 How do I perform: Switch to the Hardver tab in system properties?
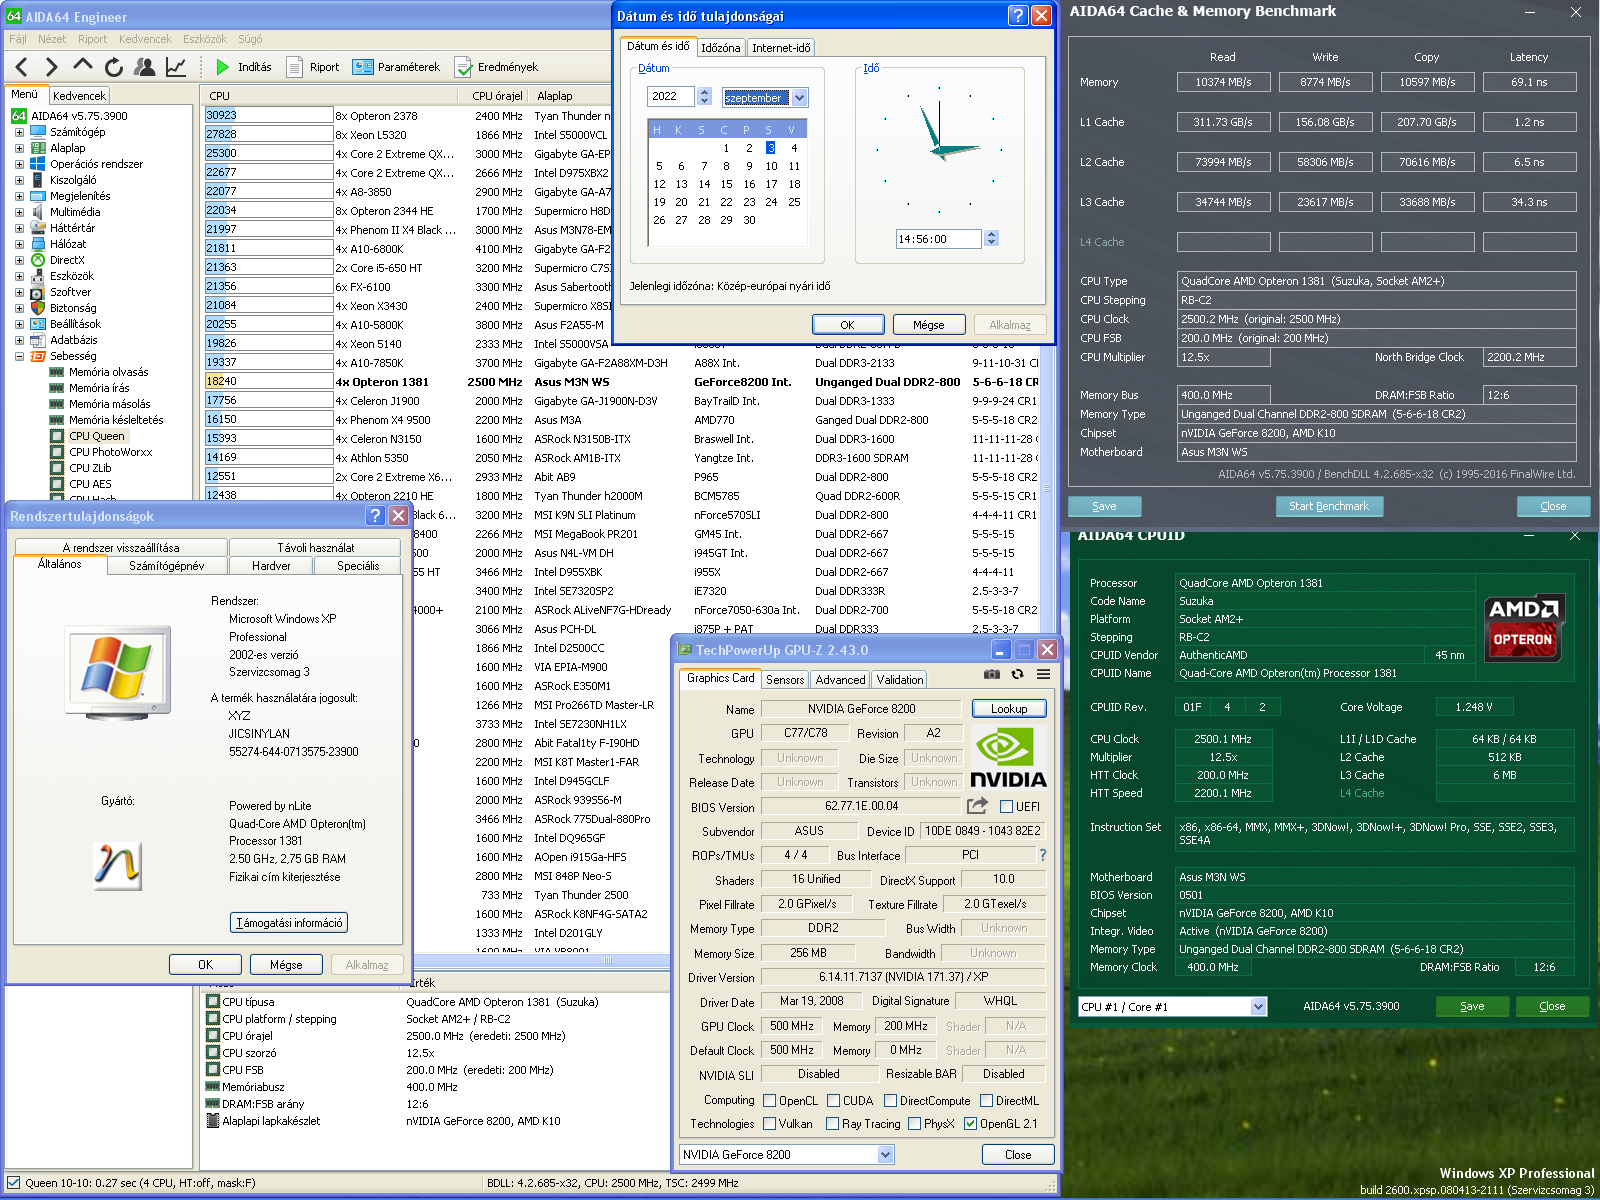coord(271,565)
